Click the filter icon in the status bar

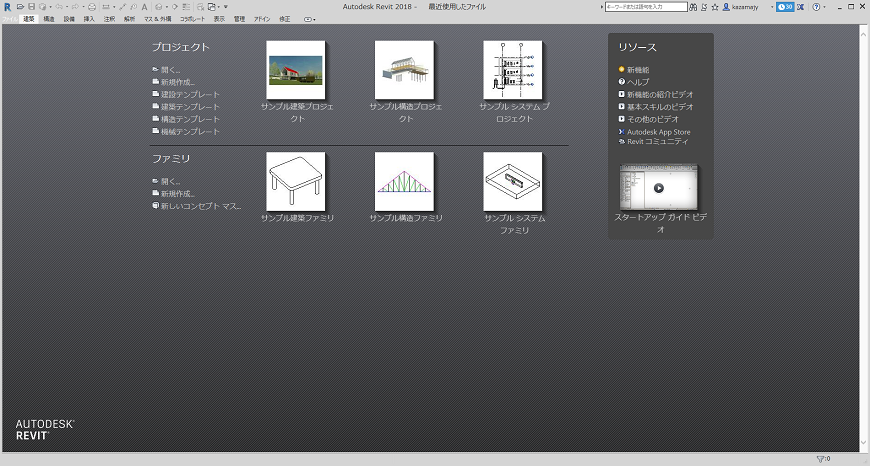click(x=820, y=459)
